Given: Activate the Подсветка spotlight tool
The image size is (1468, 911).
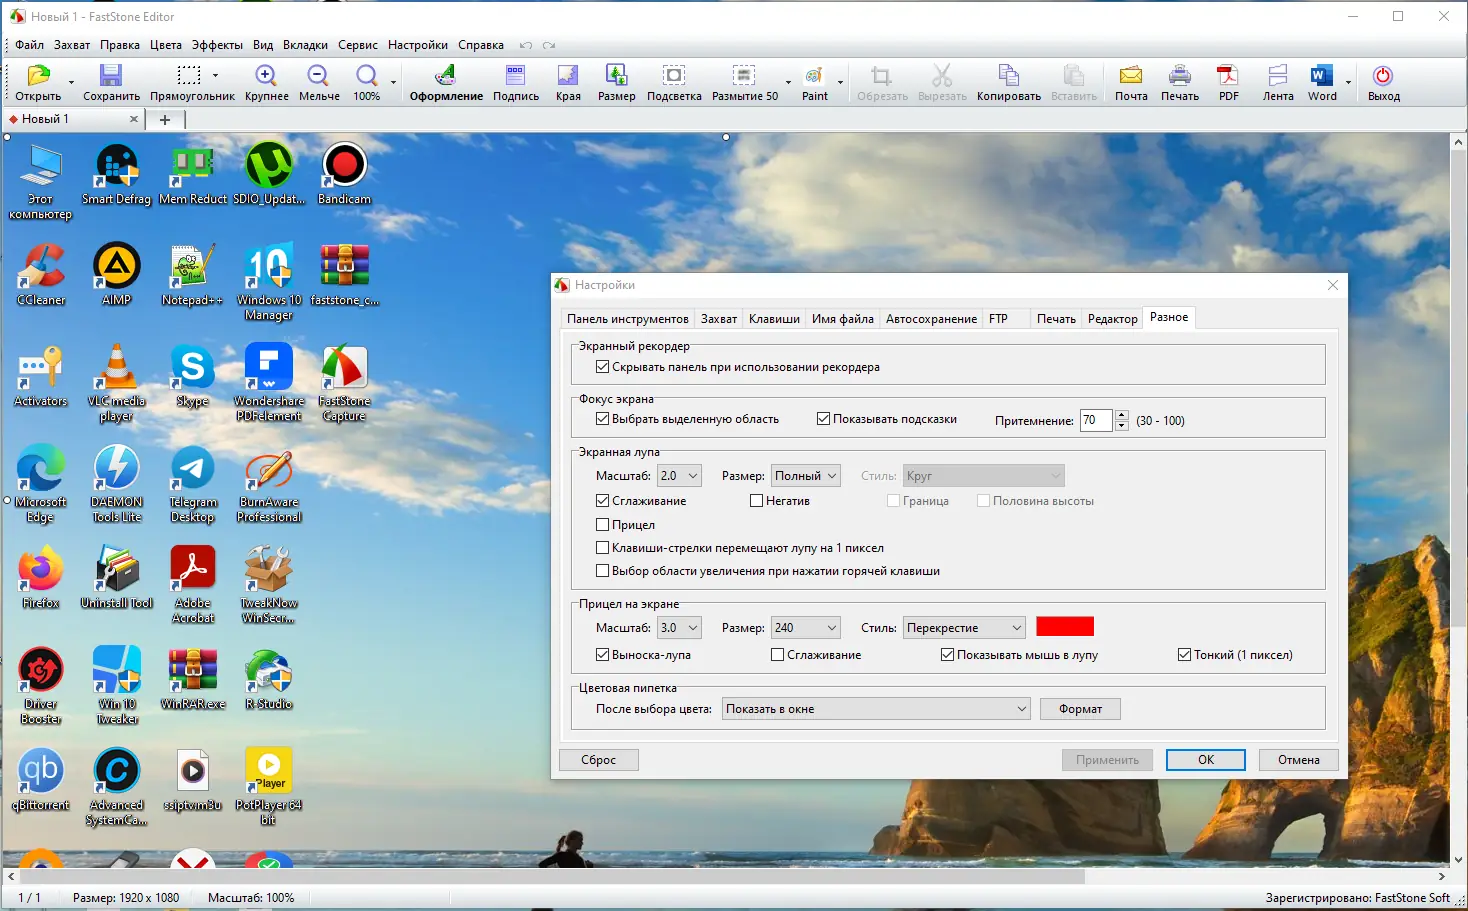Looking at the screenshot, I should (x=674, y=83).
